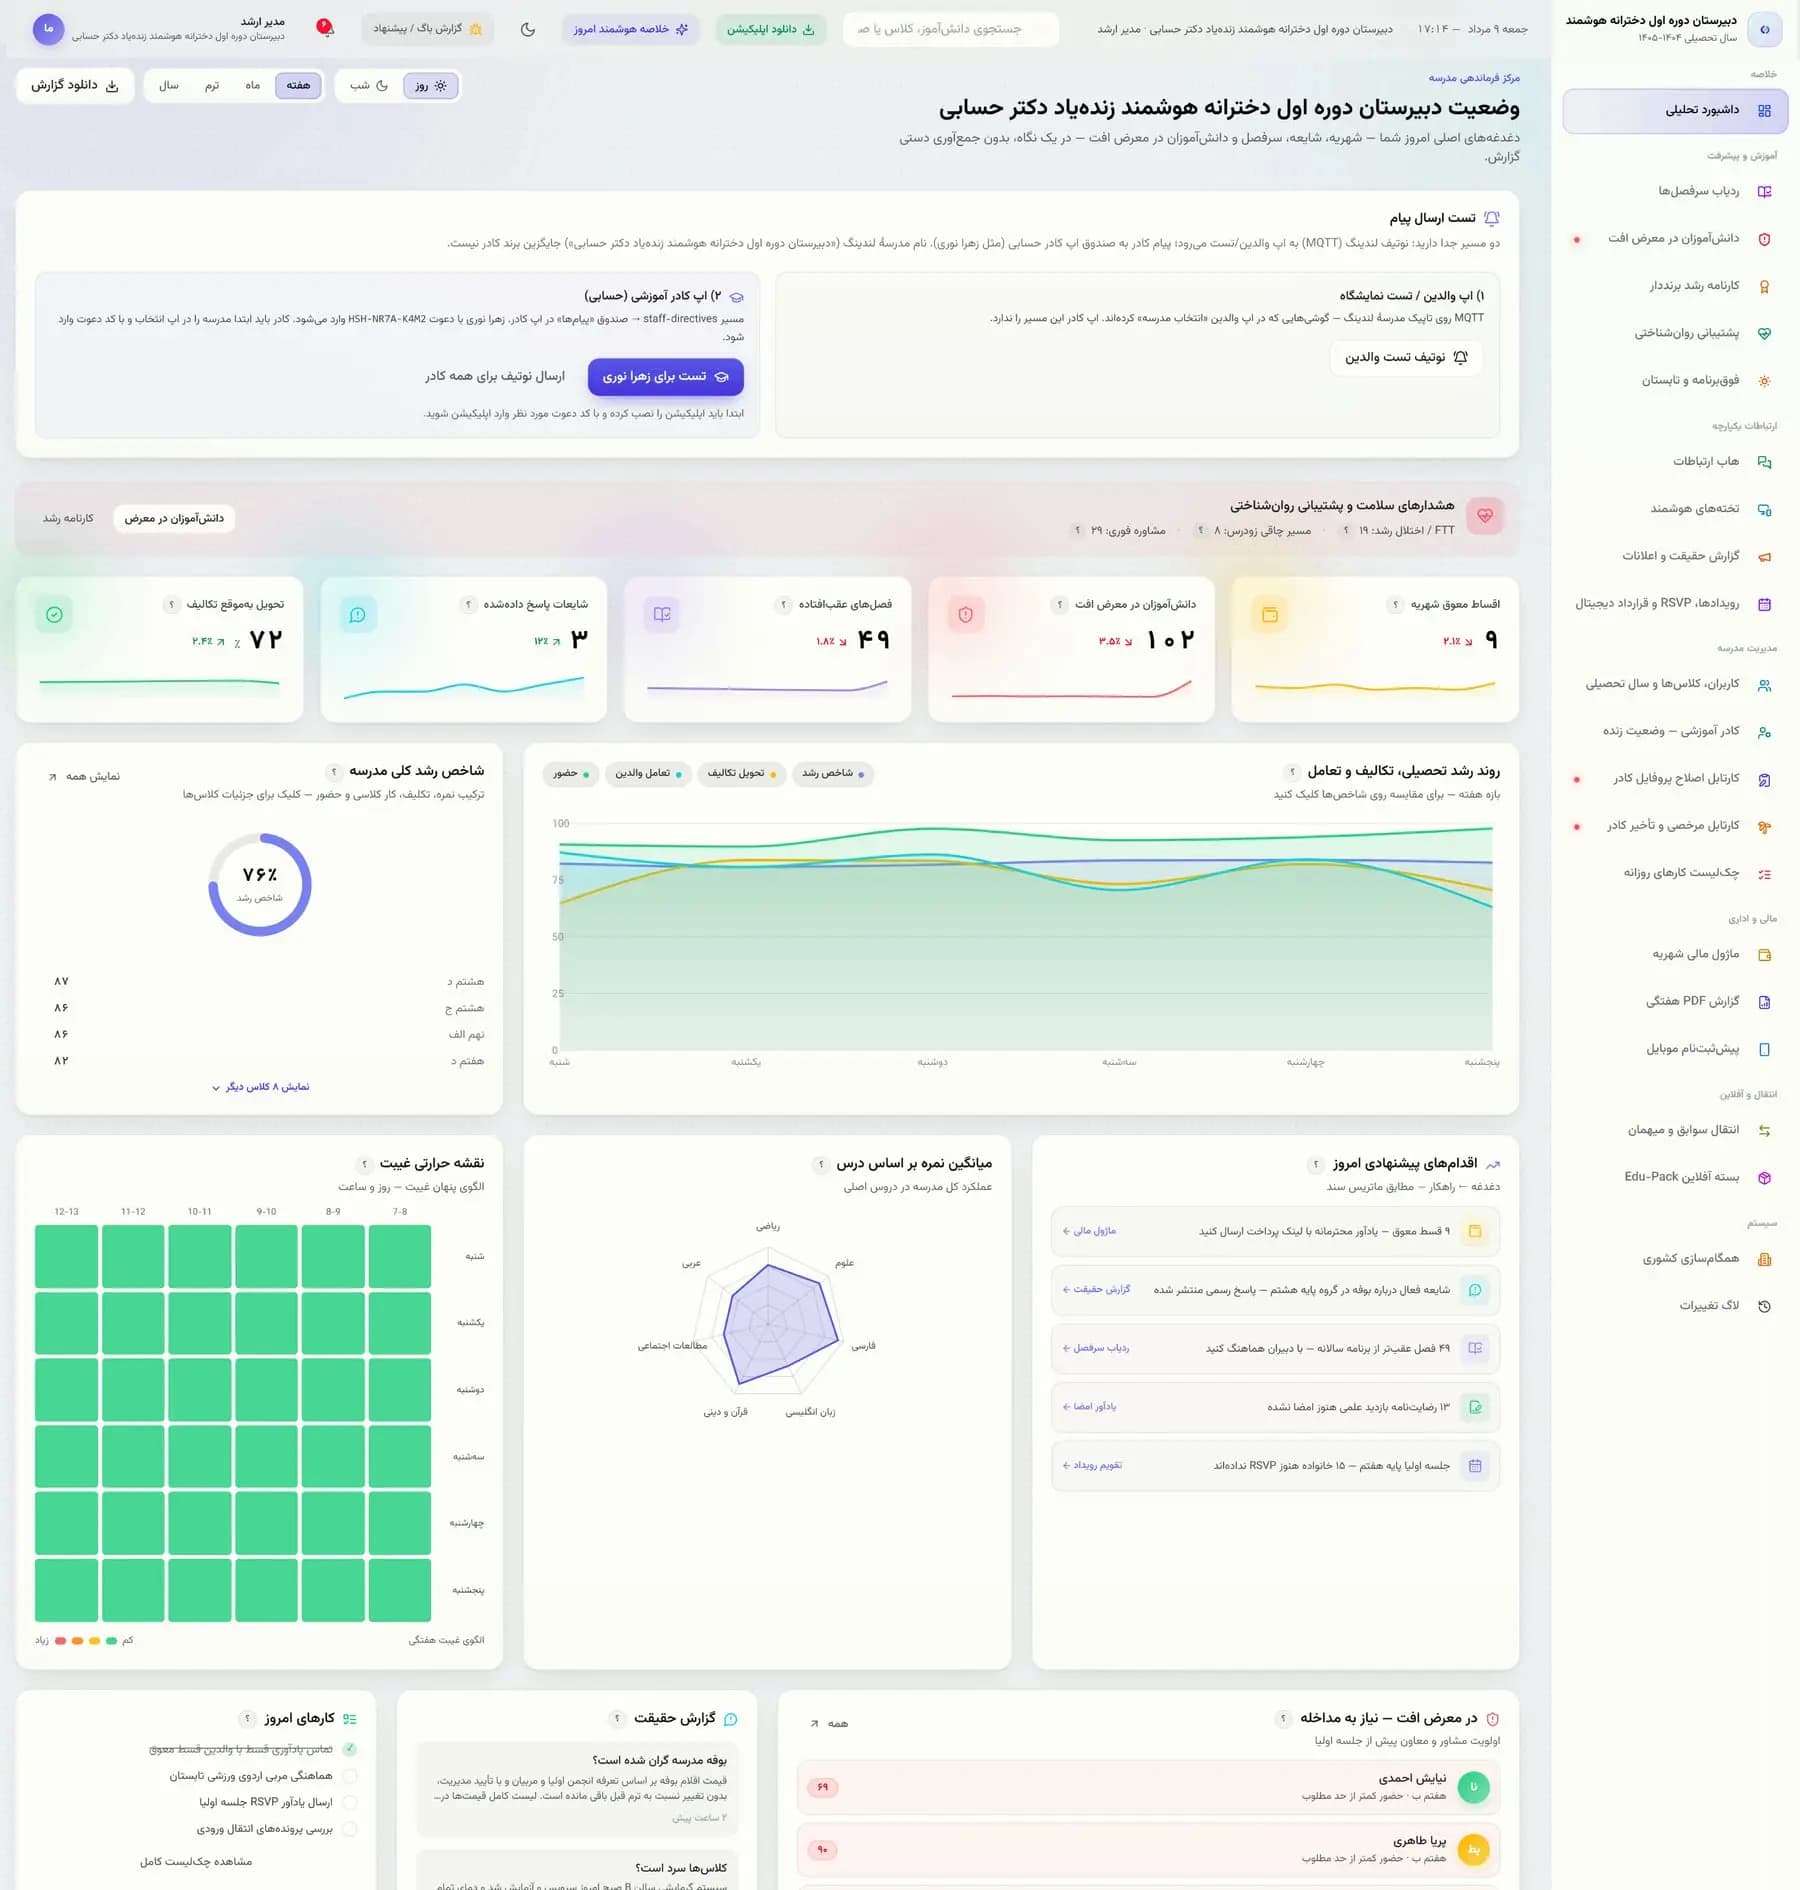Click the square icon beside the sidebar school name
Image resolution: width=1800 pixels, height=1890 pixels.
pos(1765,29)
